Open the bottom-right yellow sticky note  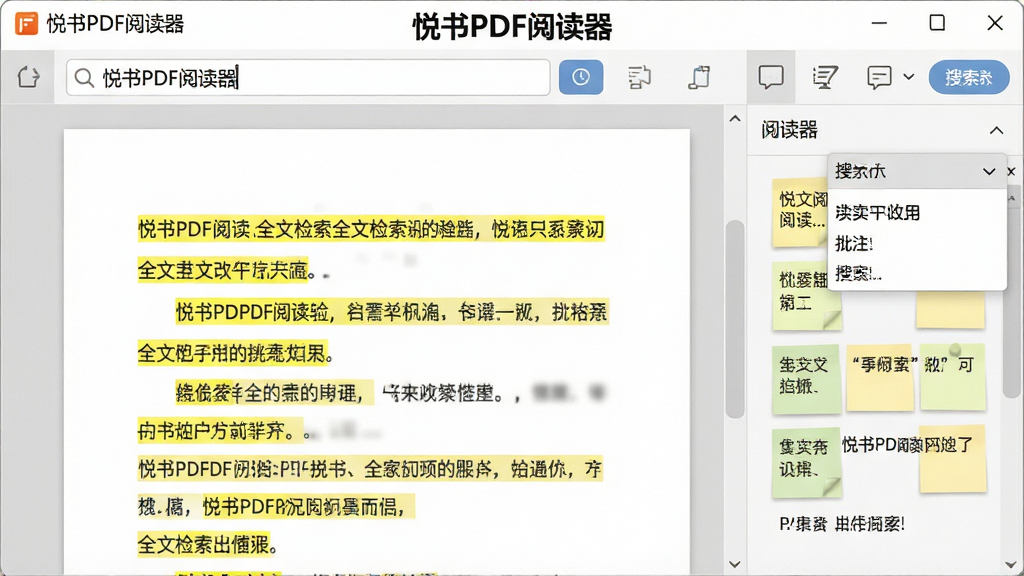953,460
